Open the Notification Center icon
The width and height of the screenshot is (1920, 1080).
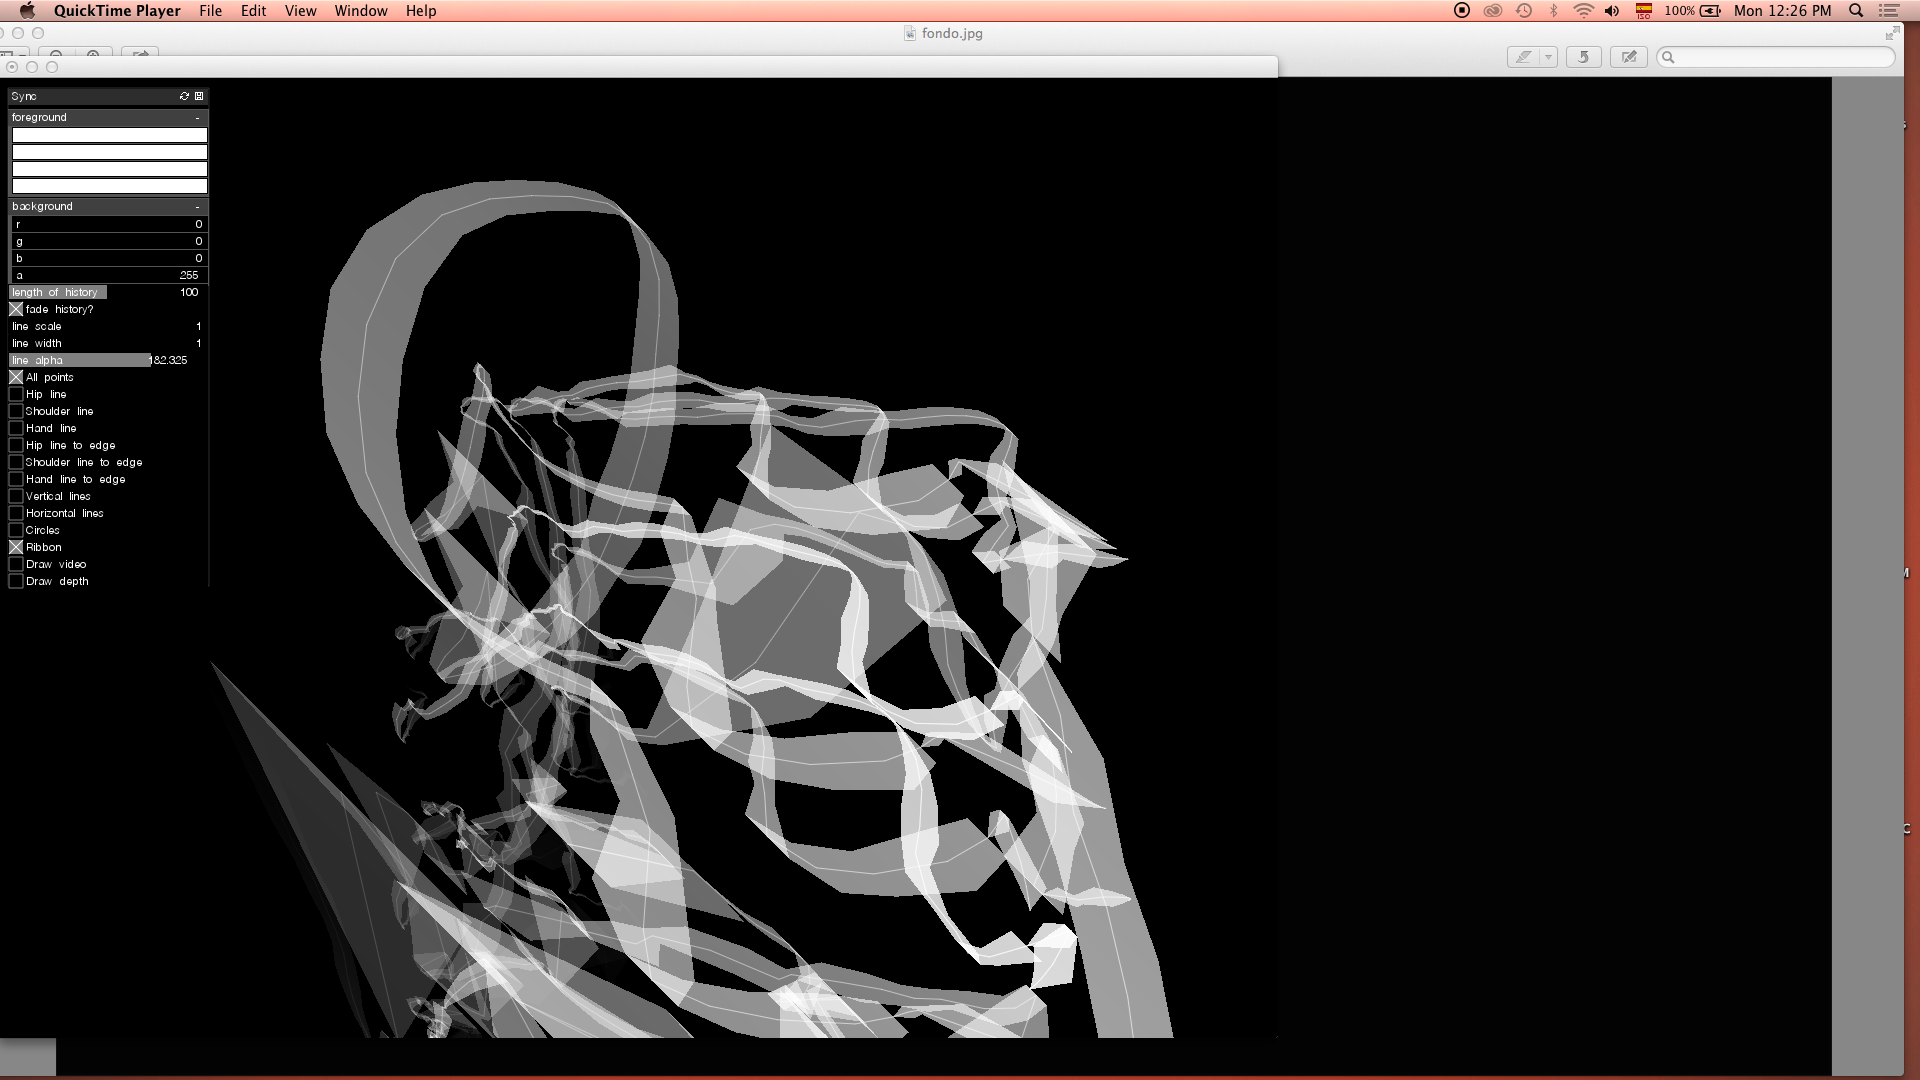pos(1889,11)
